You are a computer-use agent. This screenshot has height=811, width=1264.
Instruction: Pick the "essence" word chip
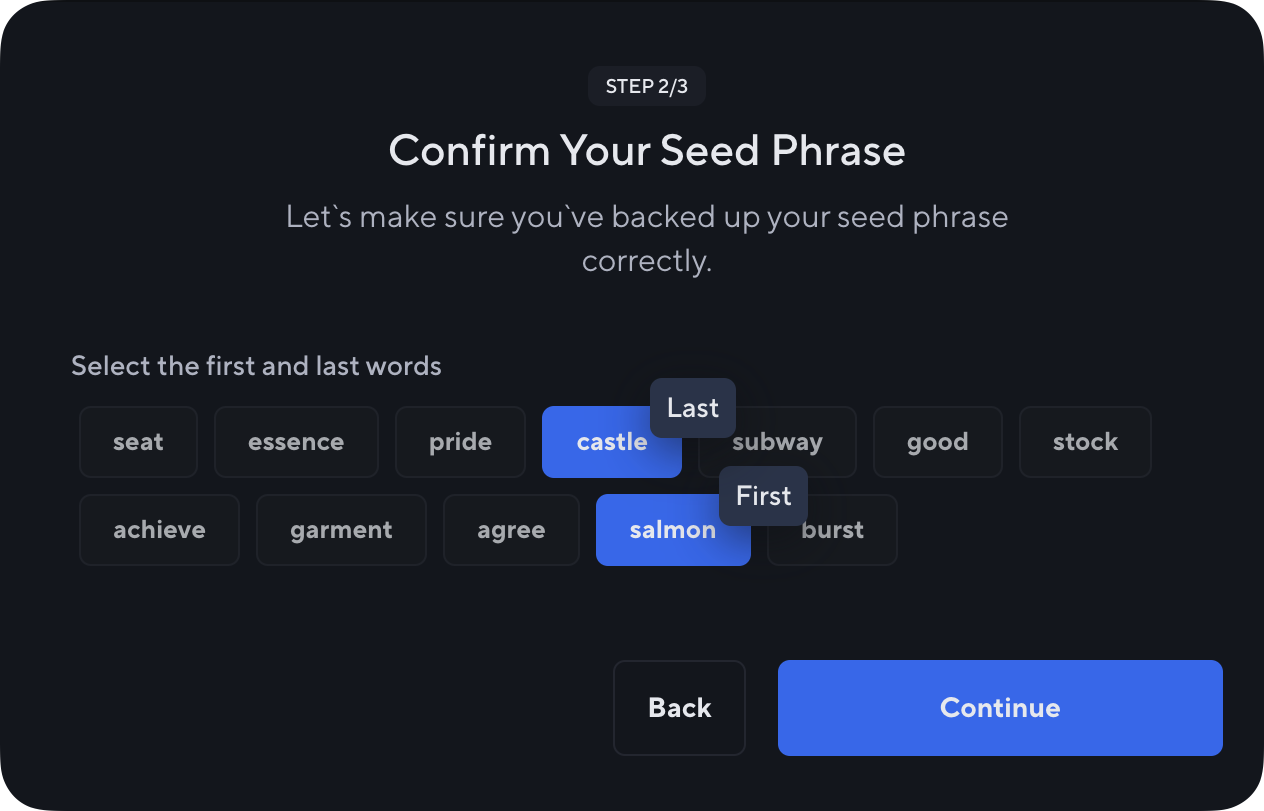[x=296, y=442]
